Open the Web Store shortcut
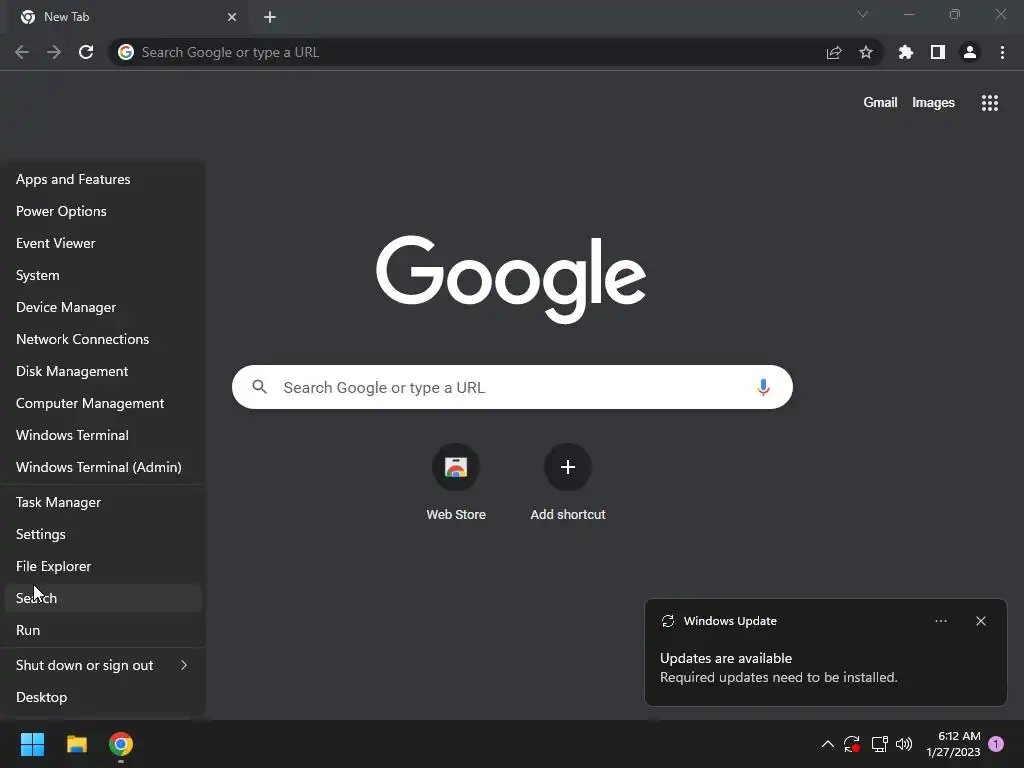Screen dimensions: 1024x768 pos(456,483)
